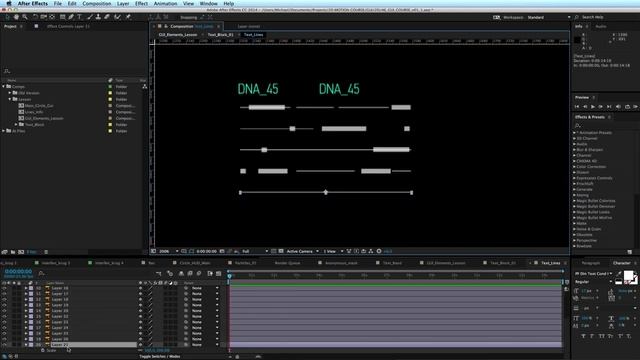
Task: Open composition mini-flowchart in timeline
Action: click(x=158, y=273)
